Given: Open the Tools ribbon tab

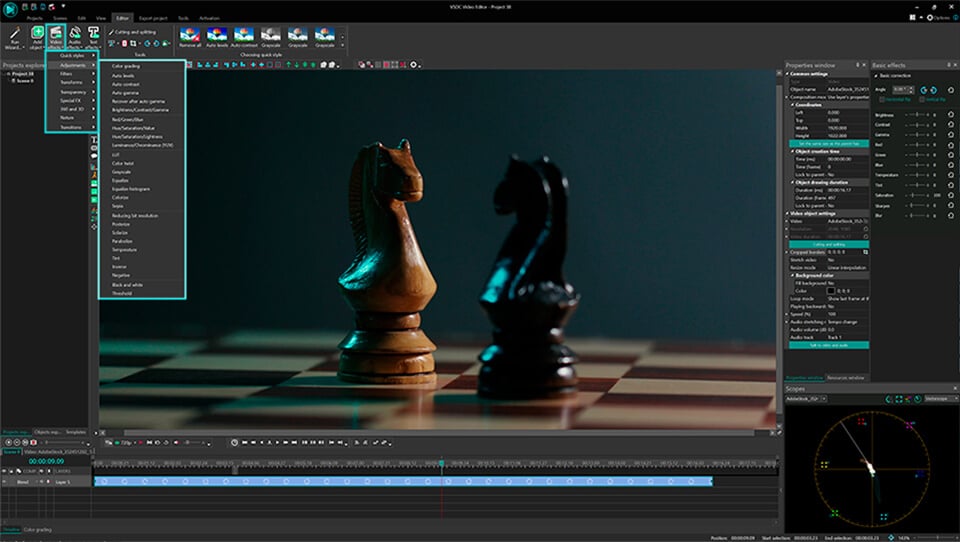Looking at the screenshot, I should tap(183, 18).
